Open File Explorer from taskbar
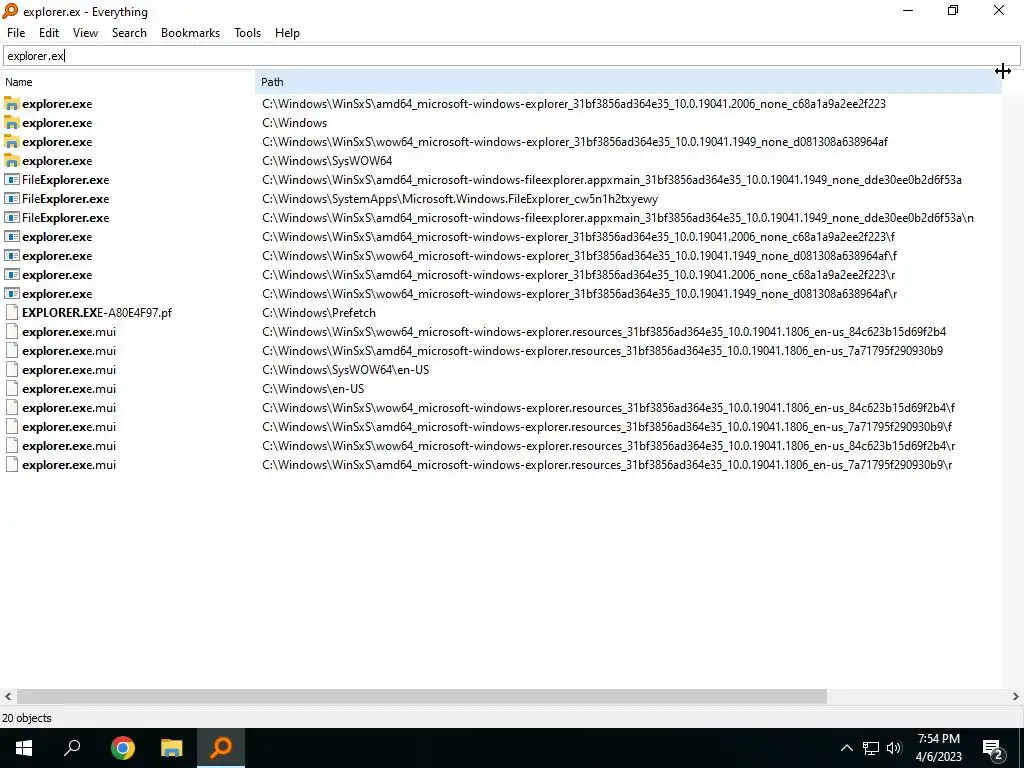This screenshot has width=1024, height=768. tap(172, 748)
